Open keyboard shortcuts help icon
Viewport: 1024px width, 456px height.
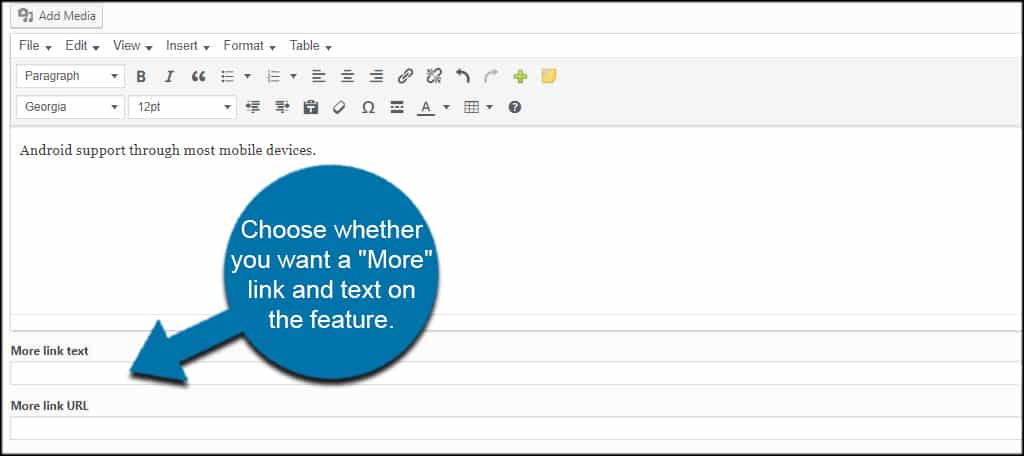(x=515, y=107)
